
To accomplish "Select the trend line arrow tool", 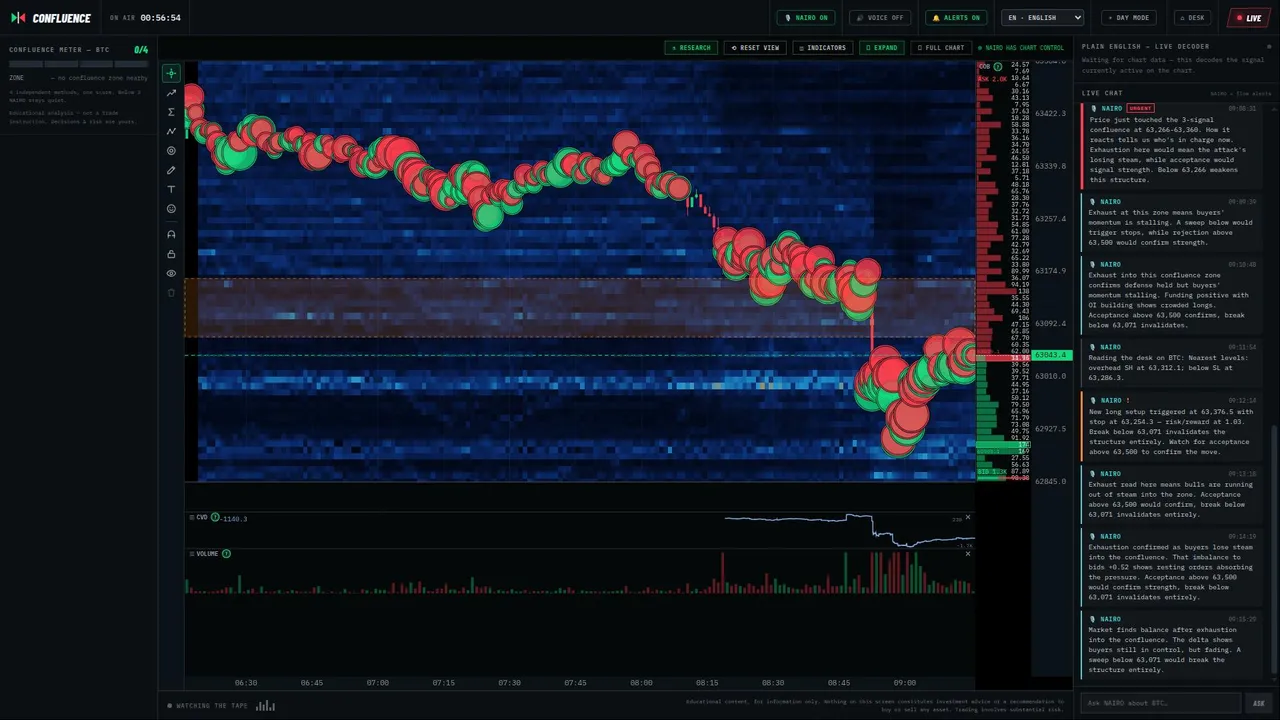I will point(171,93).
